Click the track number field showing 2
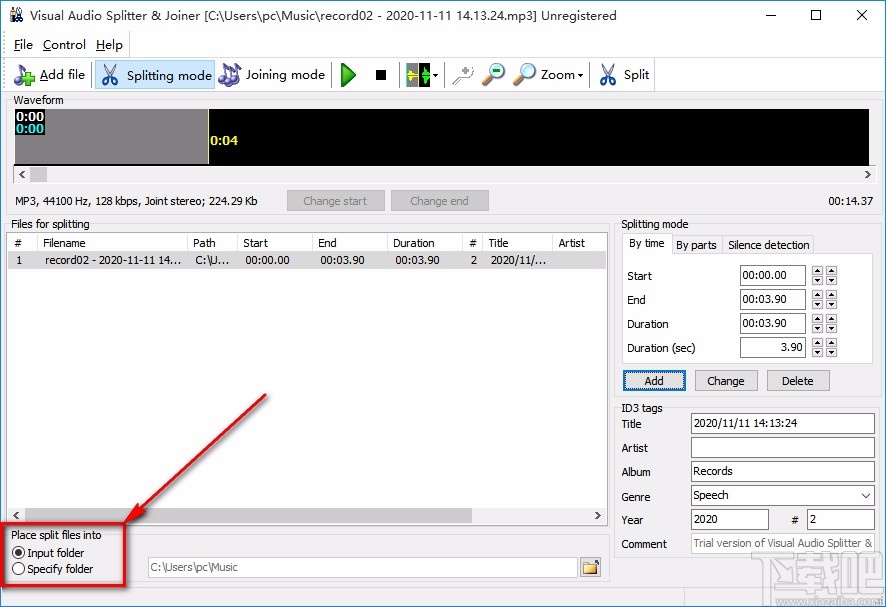This screenshot has width=886, height=607. click(x=841, y=519)
